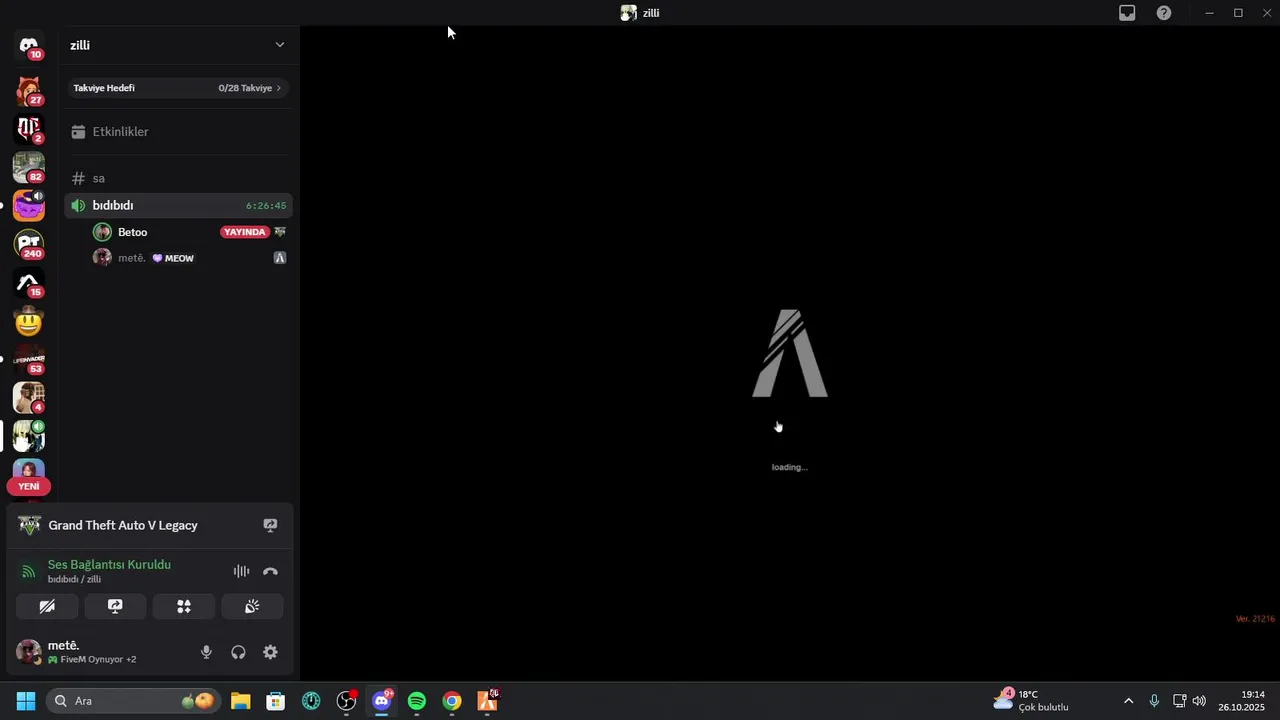Stream Grand Theft Auto V screen icon
This screenshot has height=720, width=1280.
(x=270, y=525)
